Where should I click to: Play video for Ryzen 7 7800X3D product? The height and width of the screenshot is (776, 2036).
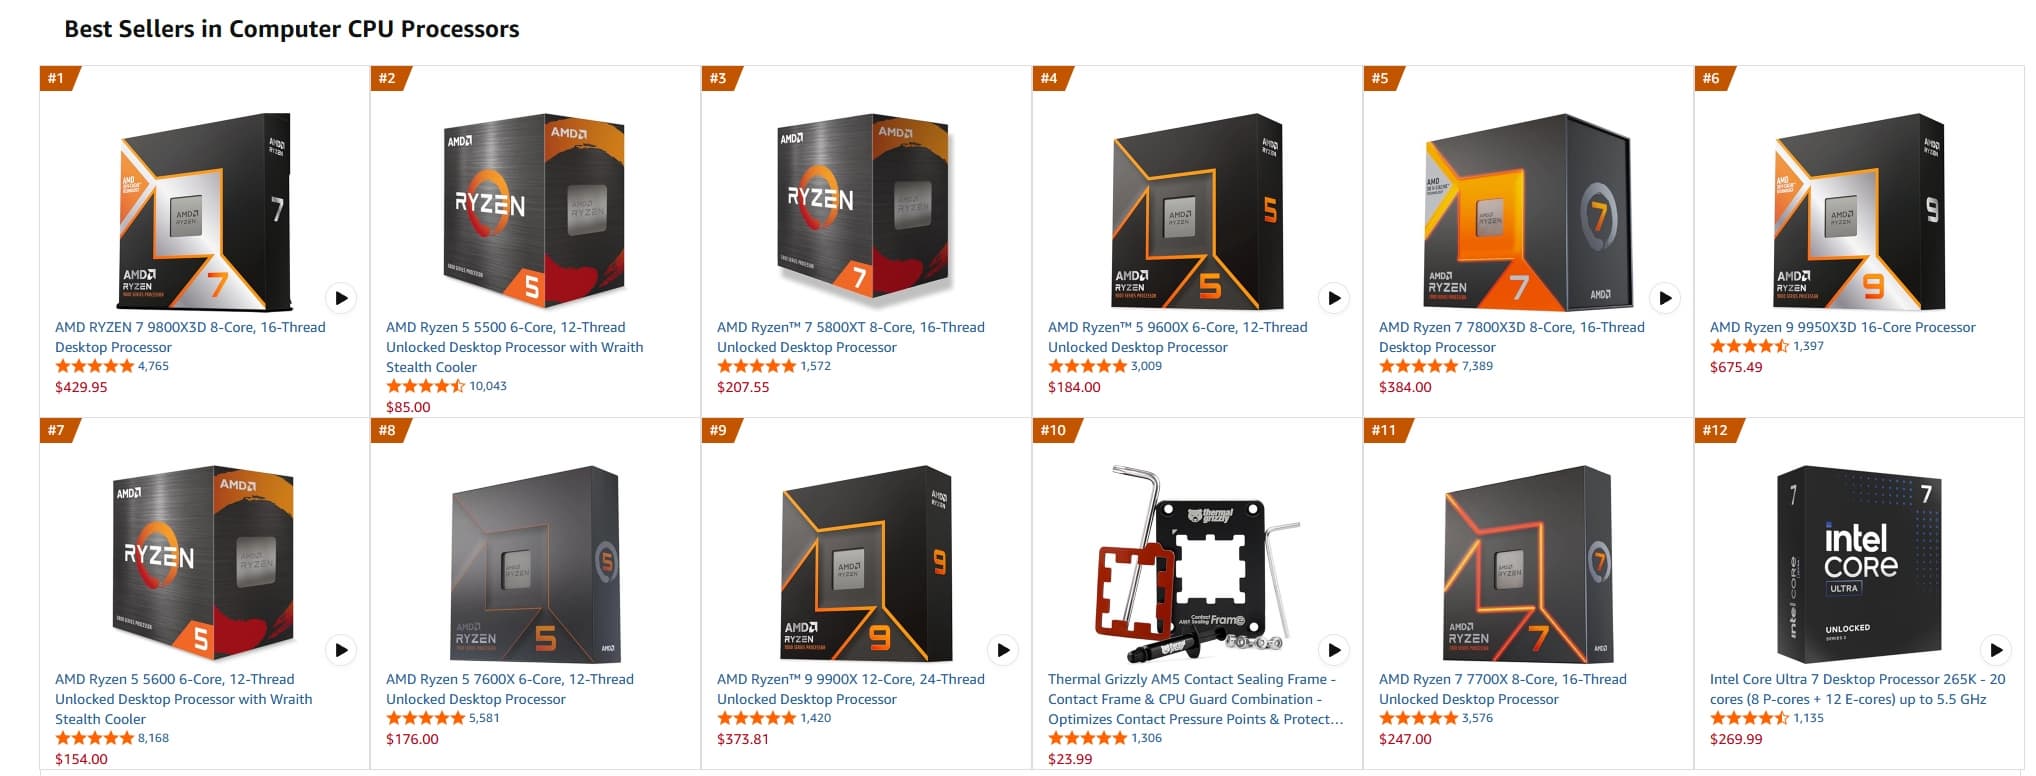pyautogui.click(x=1665, y=297)
